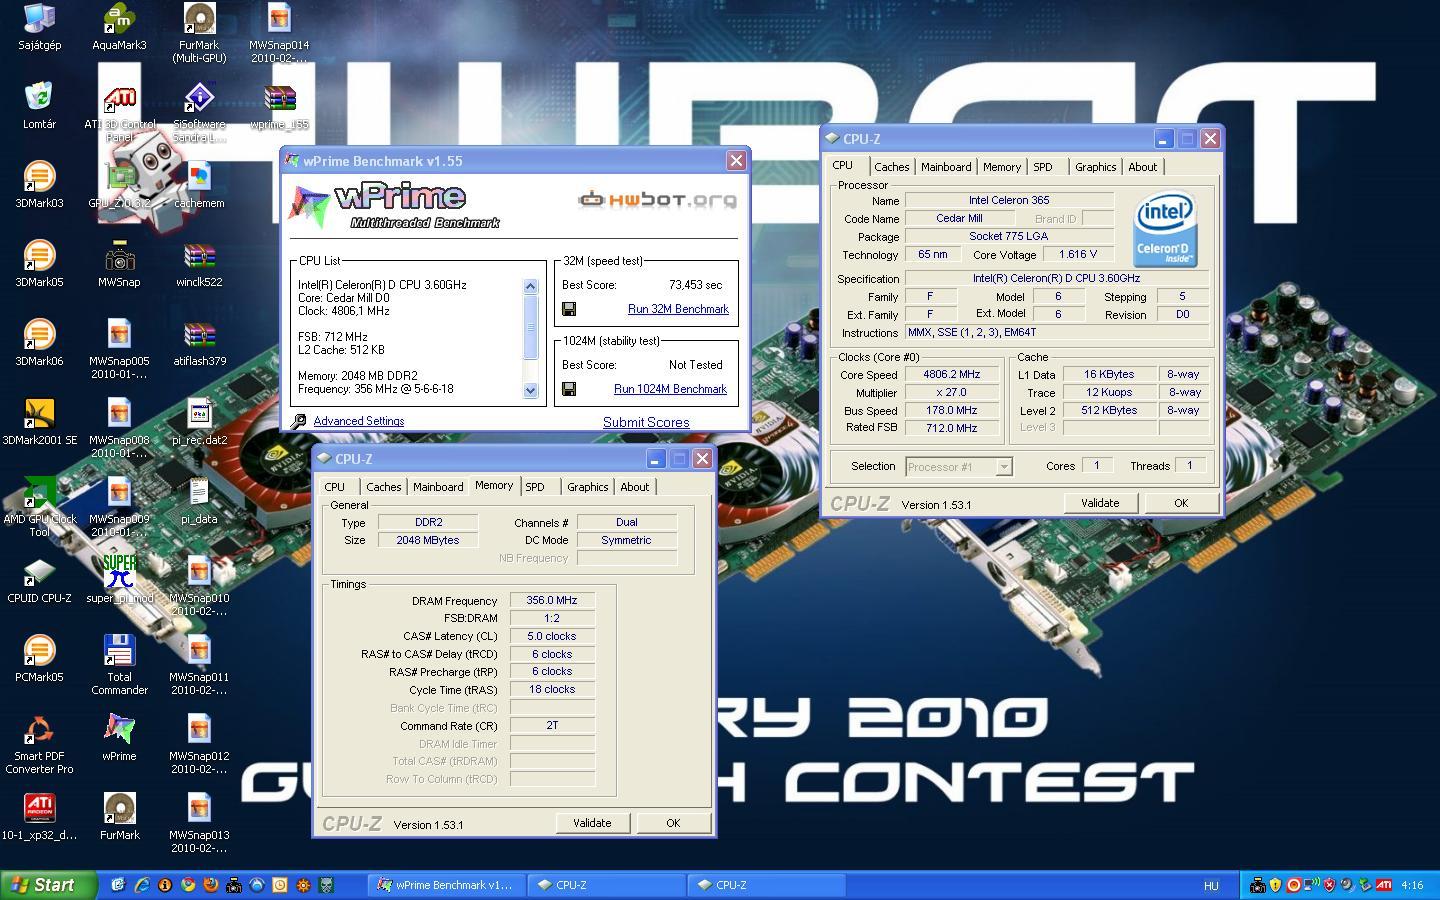This screenshot has height=900, width=1440.
Task: Select the cachemem desktop icon
Action: click(199, 184)
